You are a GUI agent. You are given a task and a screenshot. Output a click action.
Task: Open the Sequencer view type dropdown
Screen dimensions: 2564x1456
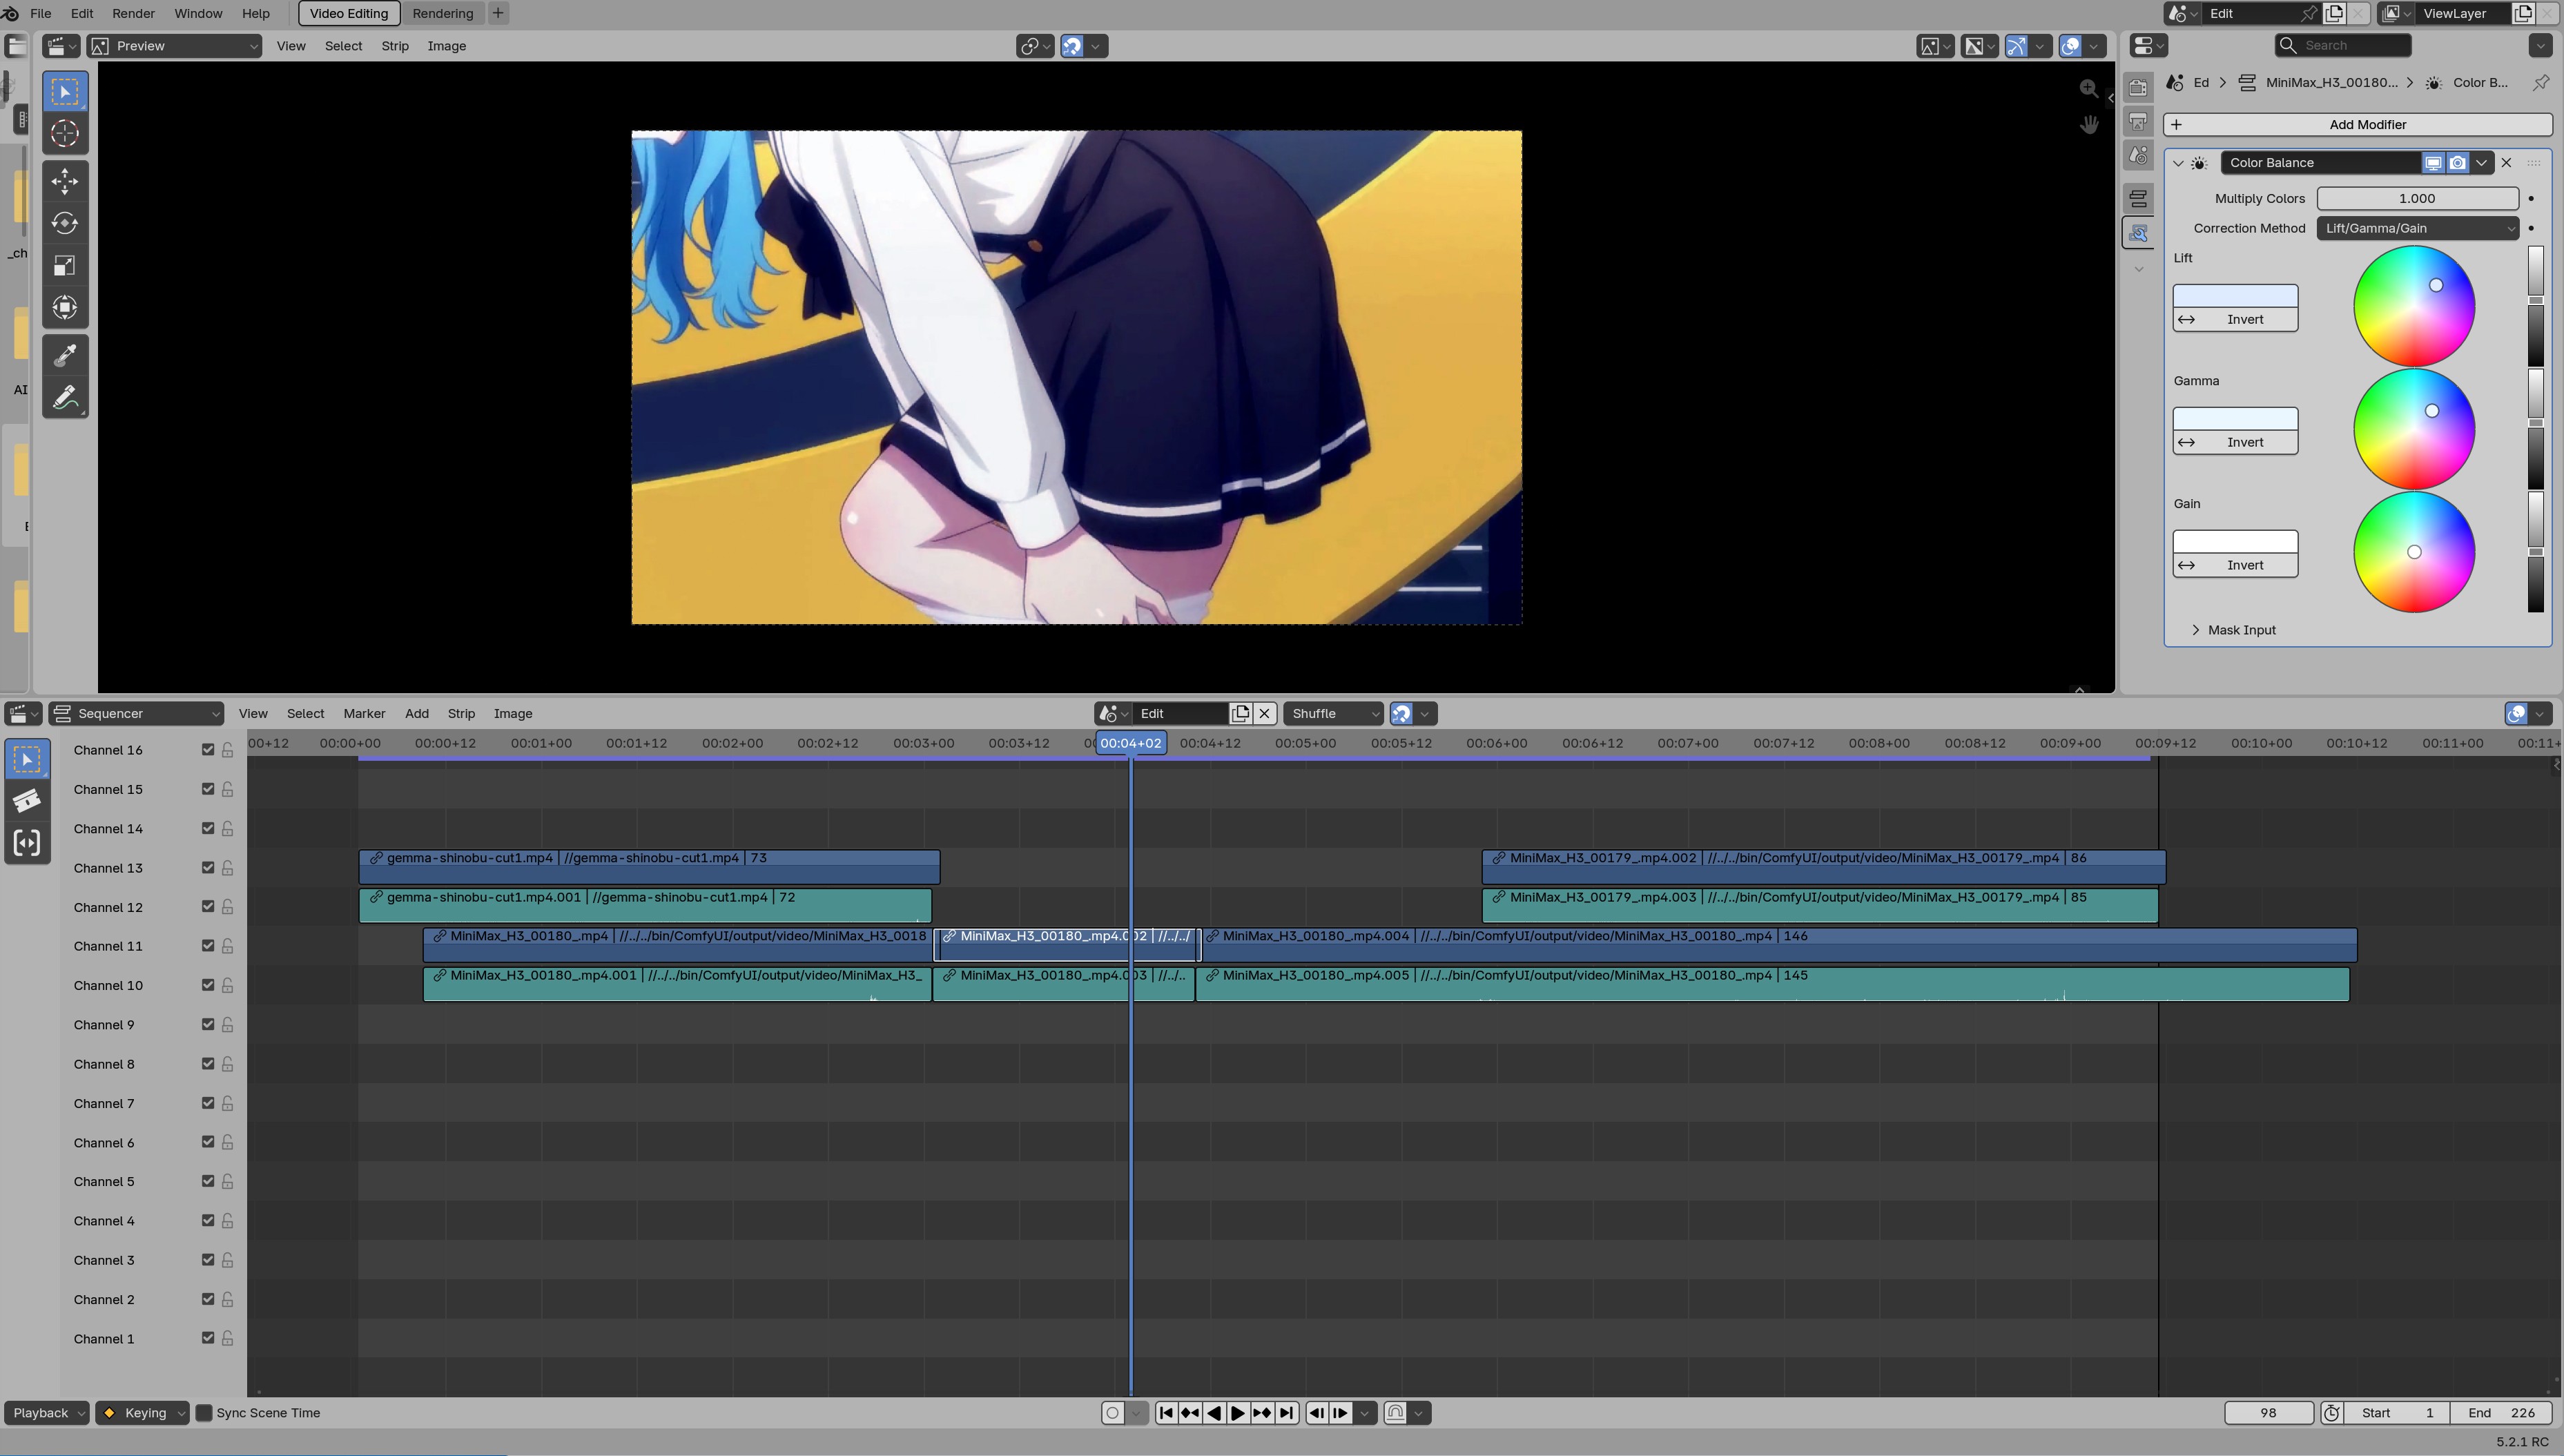pyautogui.click(x=137, y=714)
